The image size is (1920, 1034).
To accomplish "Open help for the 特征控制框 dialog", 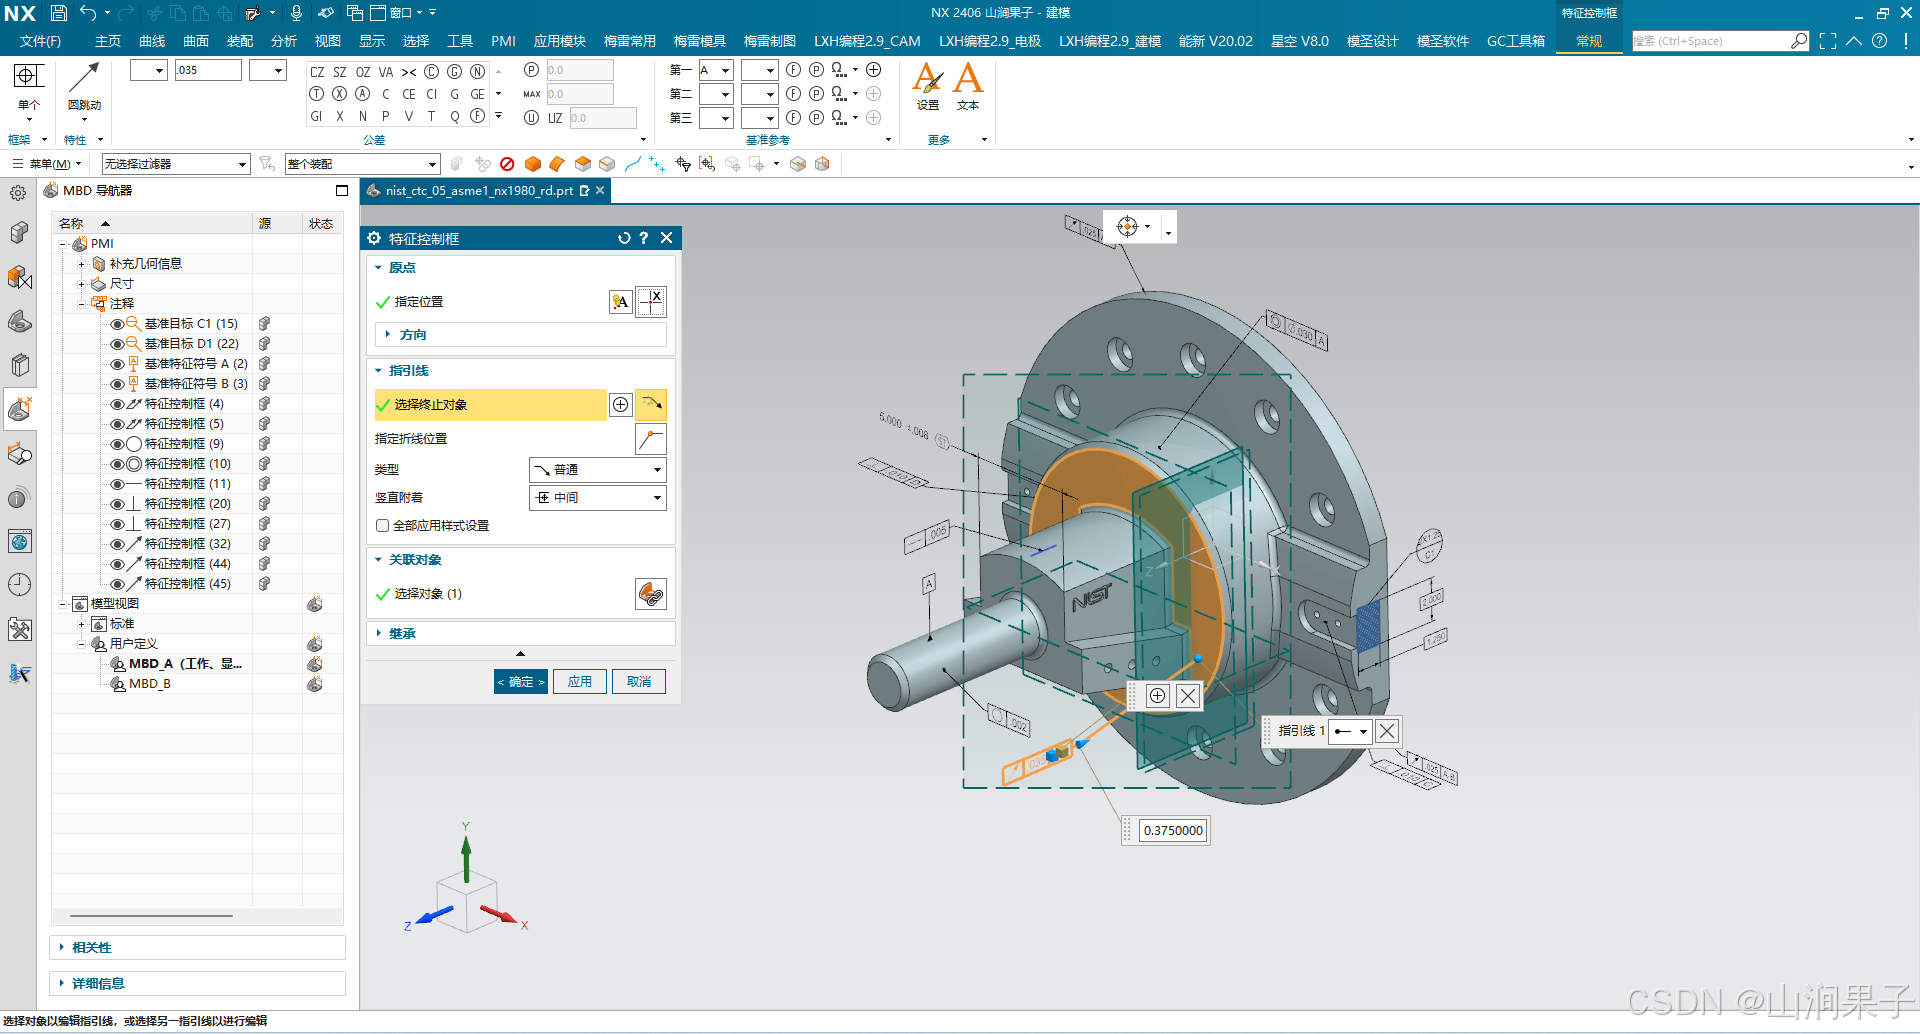I will [x=644, y=238].
